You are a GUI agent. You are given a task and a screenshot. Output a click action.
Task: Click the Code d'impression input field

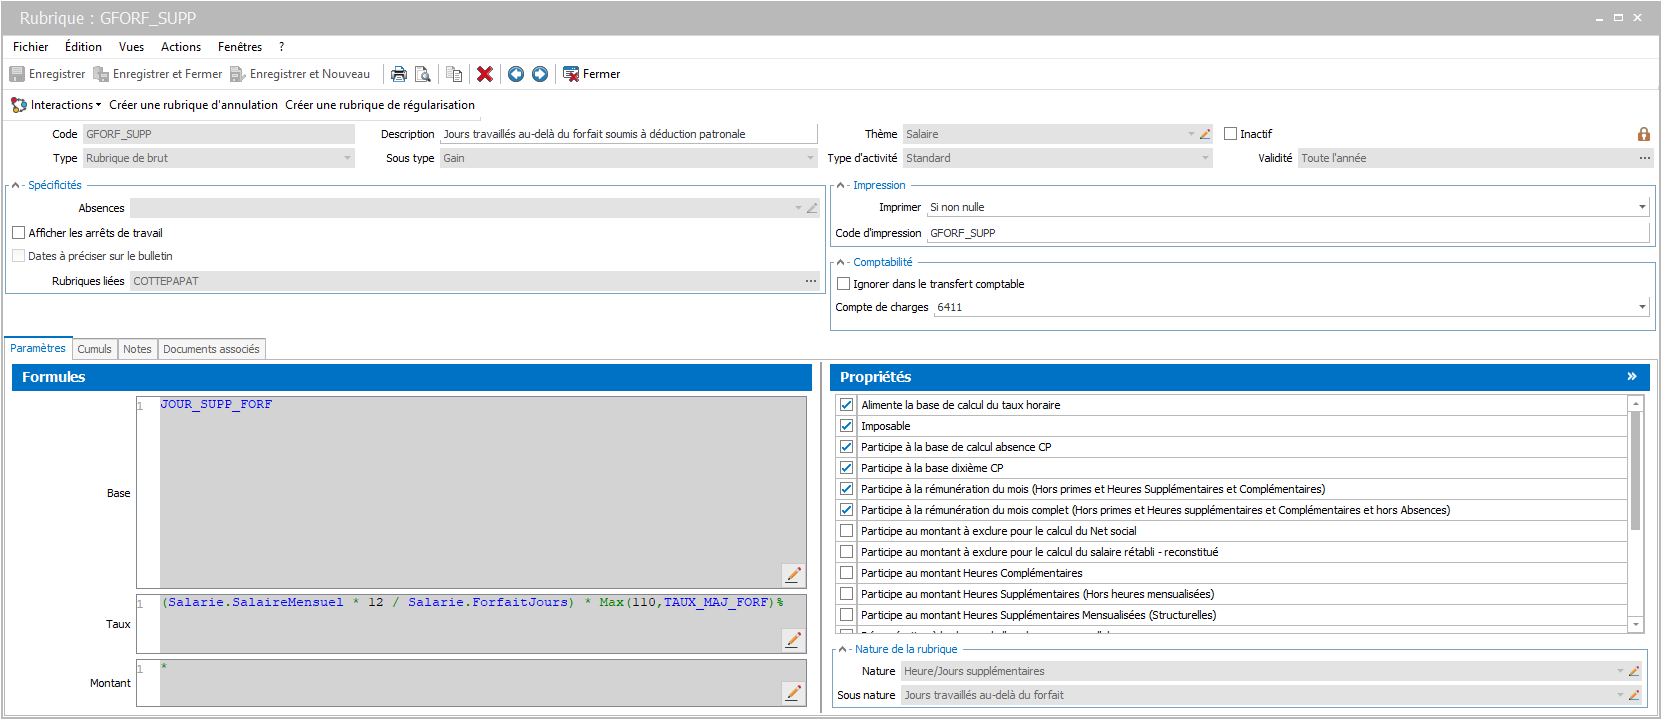(1288, 233)
